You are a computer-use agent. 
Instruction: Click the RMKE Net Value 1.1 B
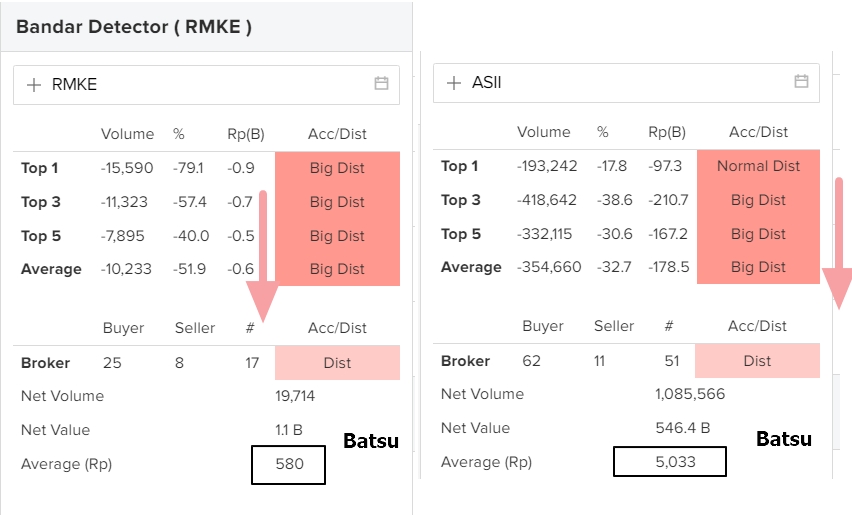(288, 430)
